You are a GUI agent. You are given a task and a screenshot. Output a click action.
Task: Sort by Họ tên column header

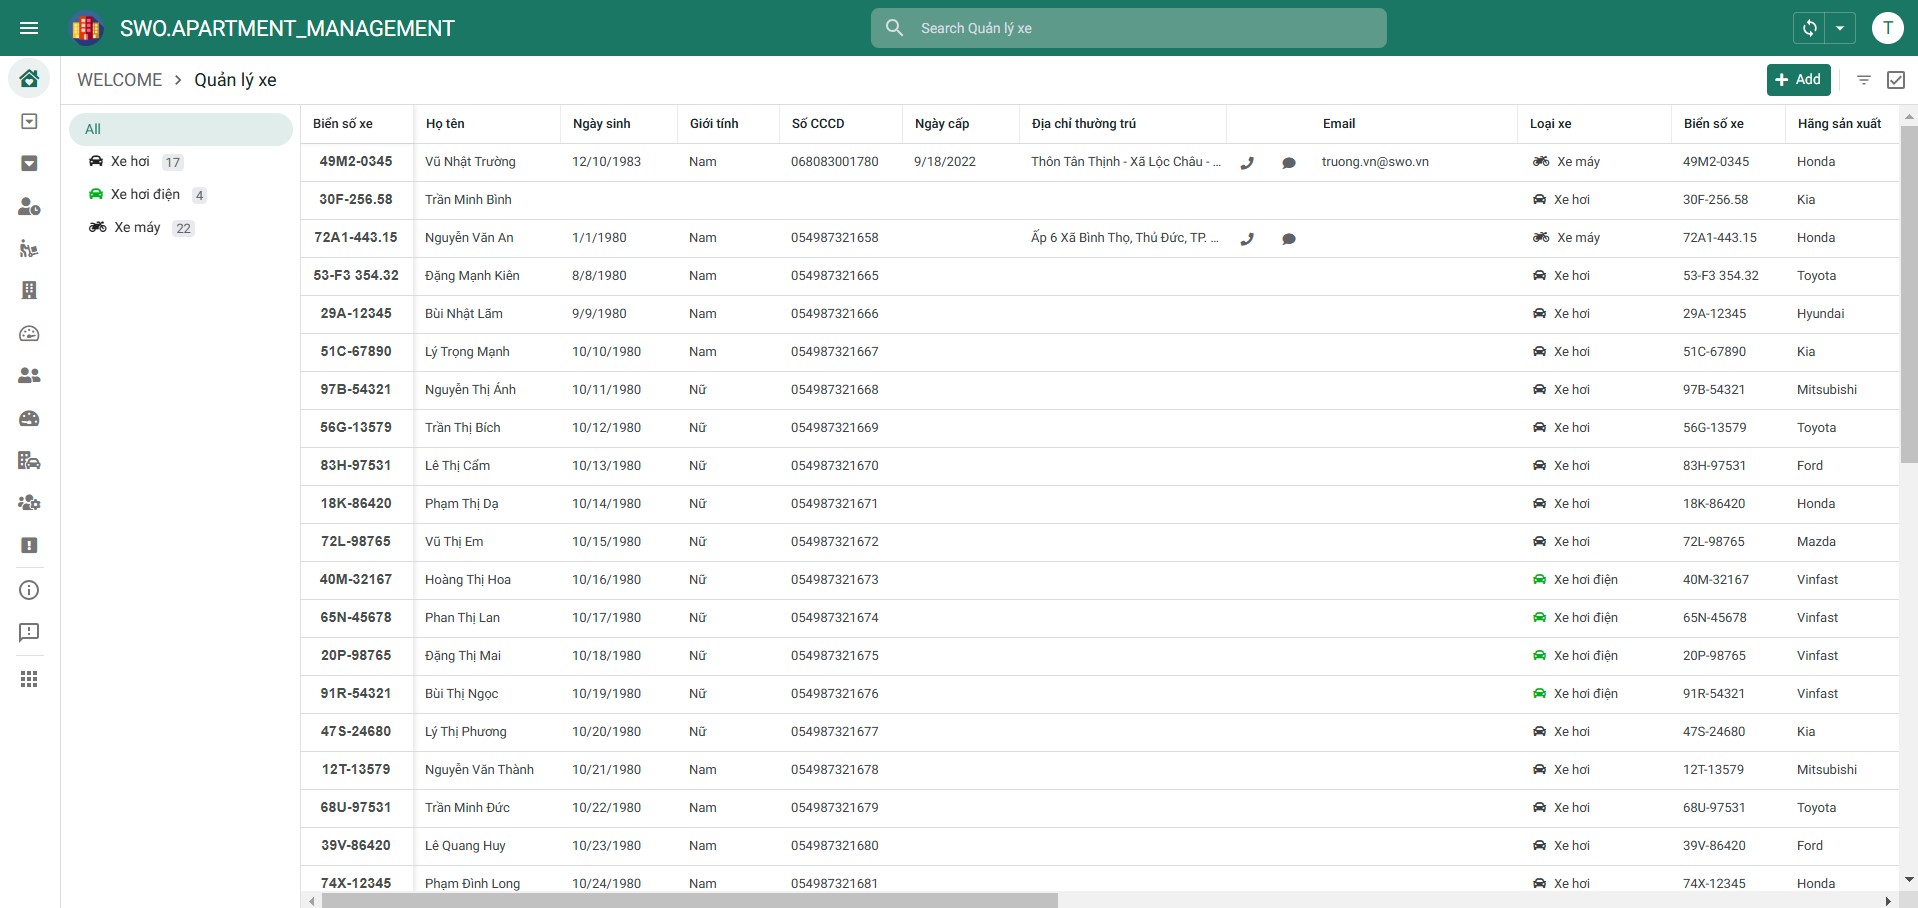(x=445, y=124)
